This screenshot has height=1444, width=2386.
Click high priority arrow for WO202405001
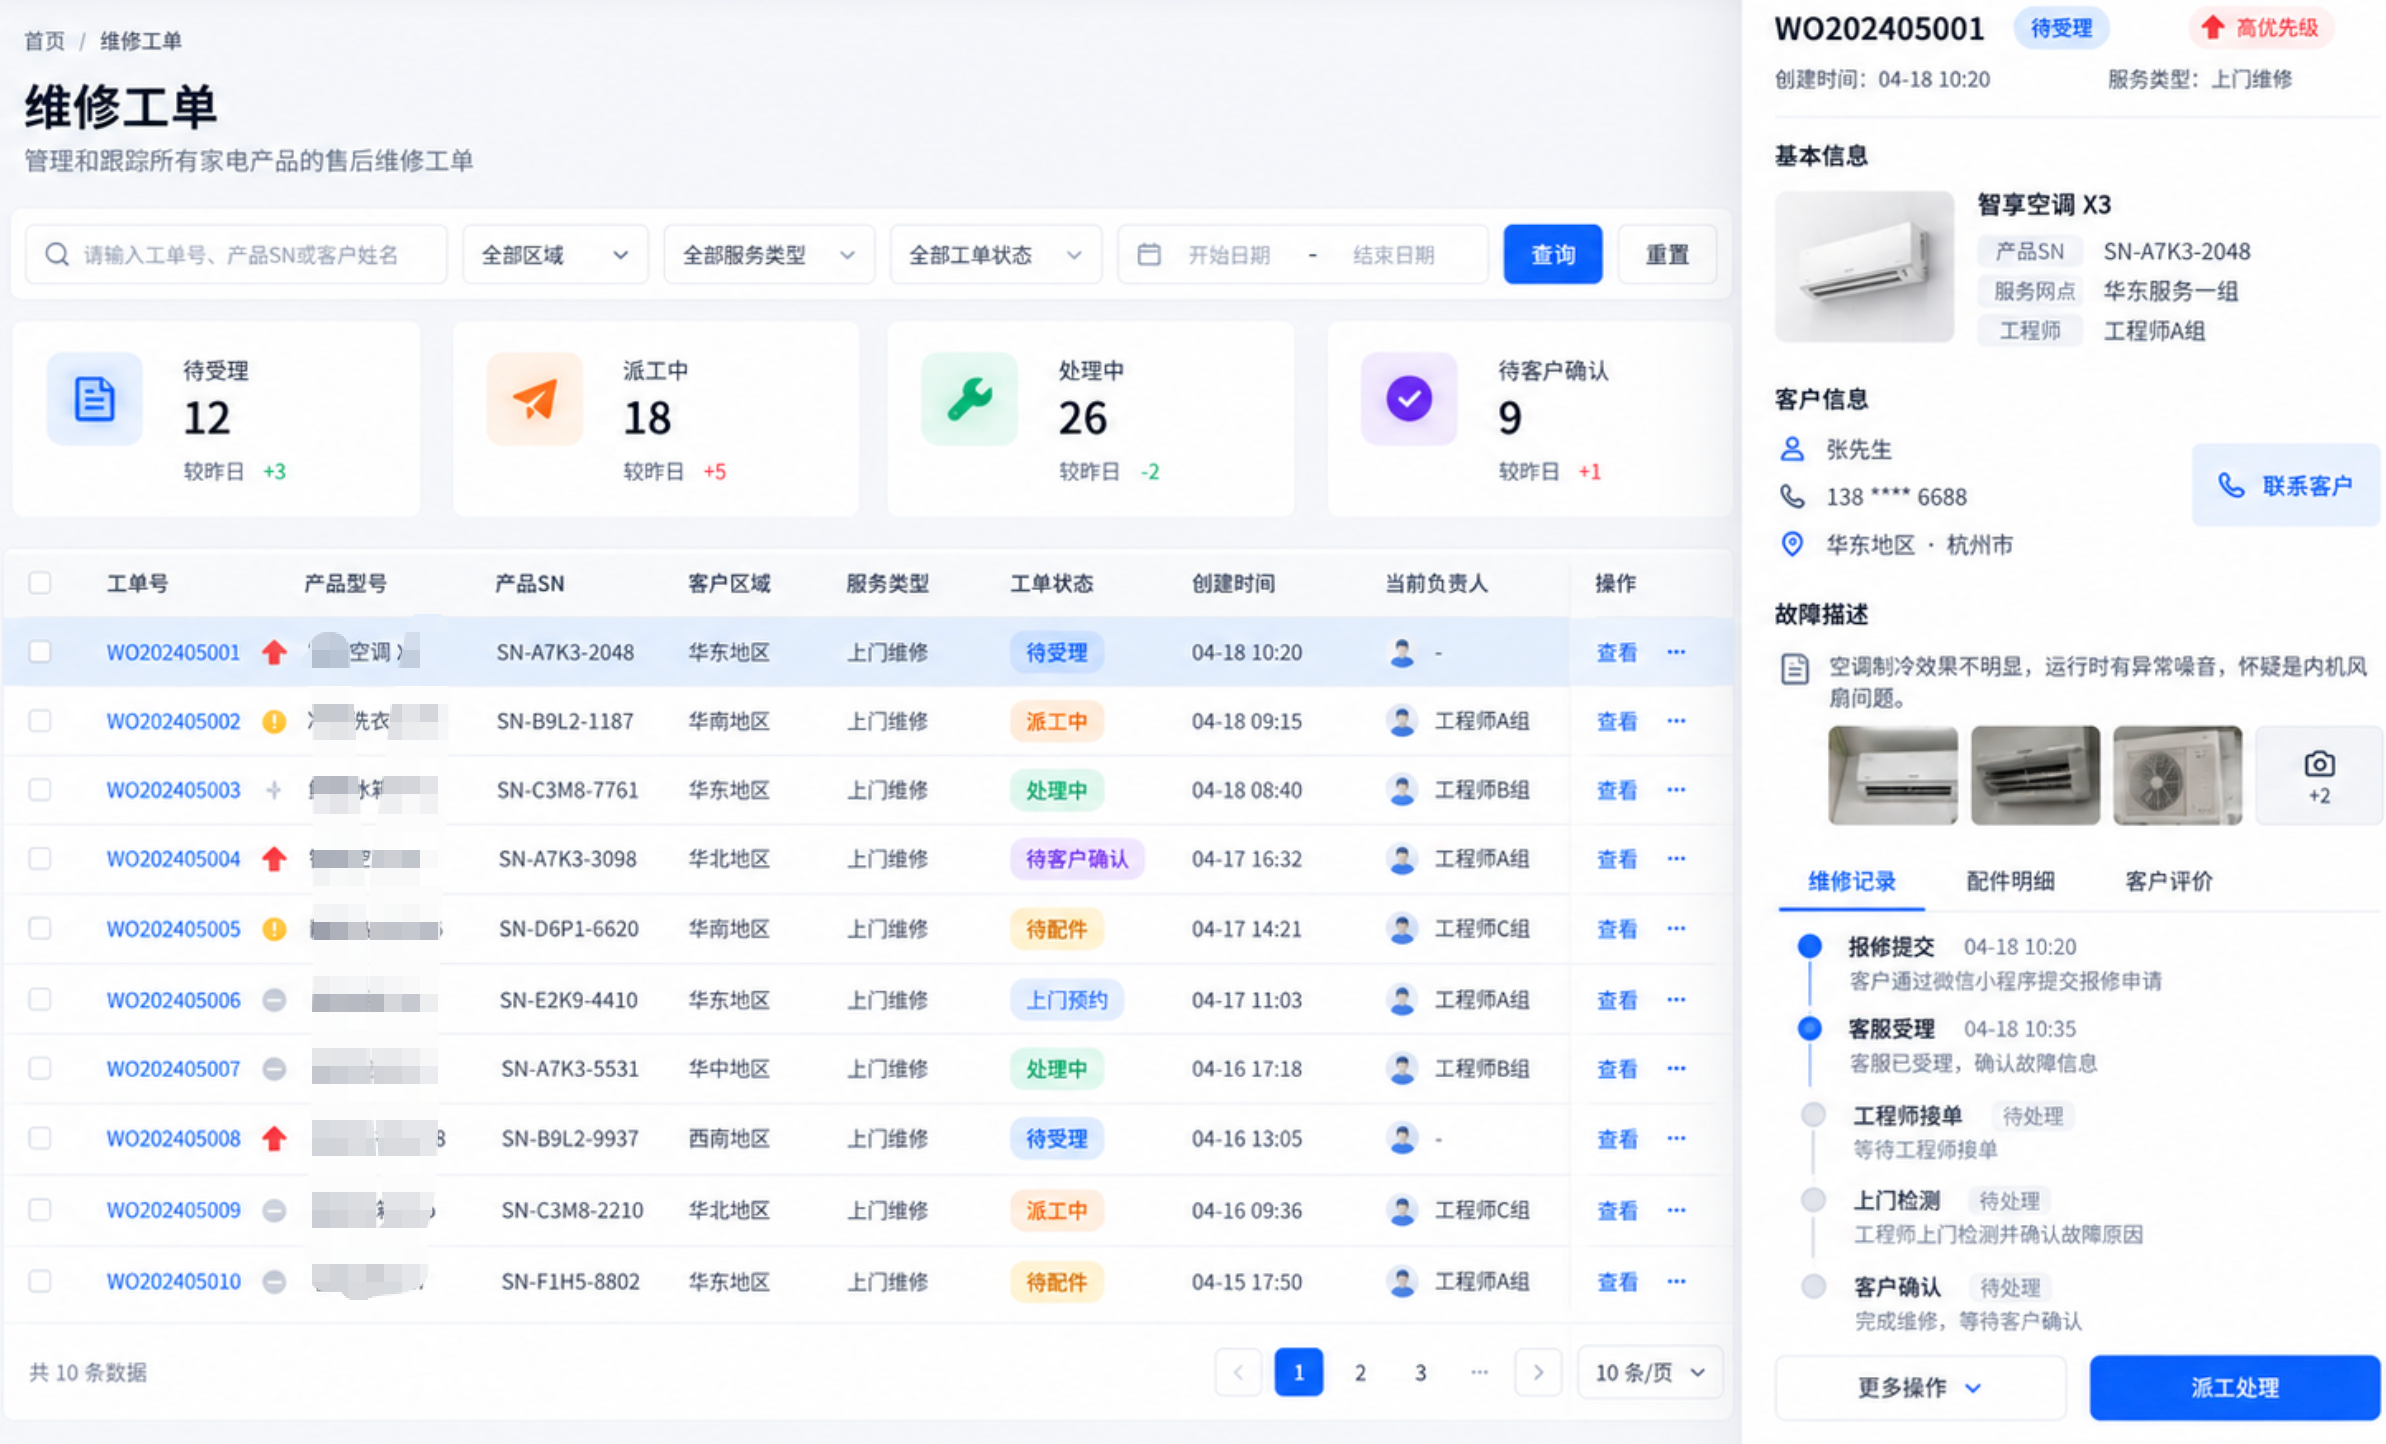tap(274, 653)
